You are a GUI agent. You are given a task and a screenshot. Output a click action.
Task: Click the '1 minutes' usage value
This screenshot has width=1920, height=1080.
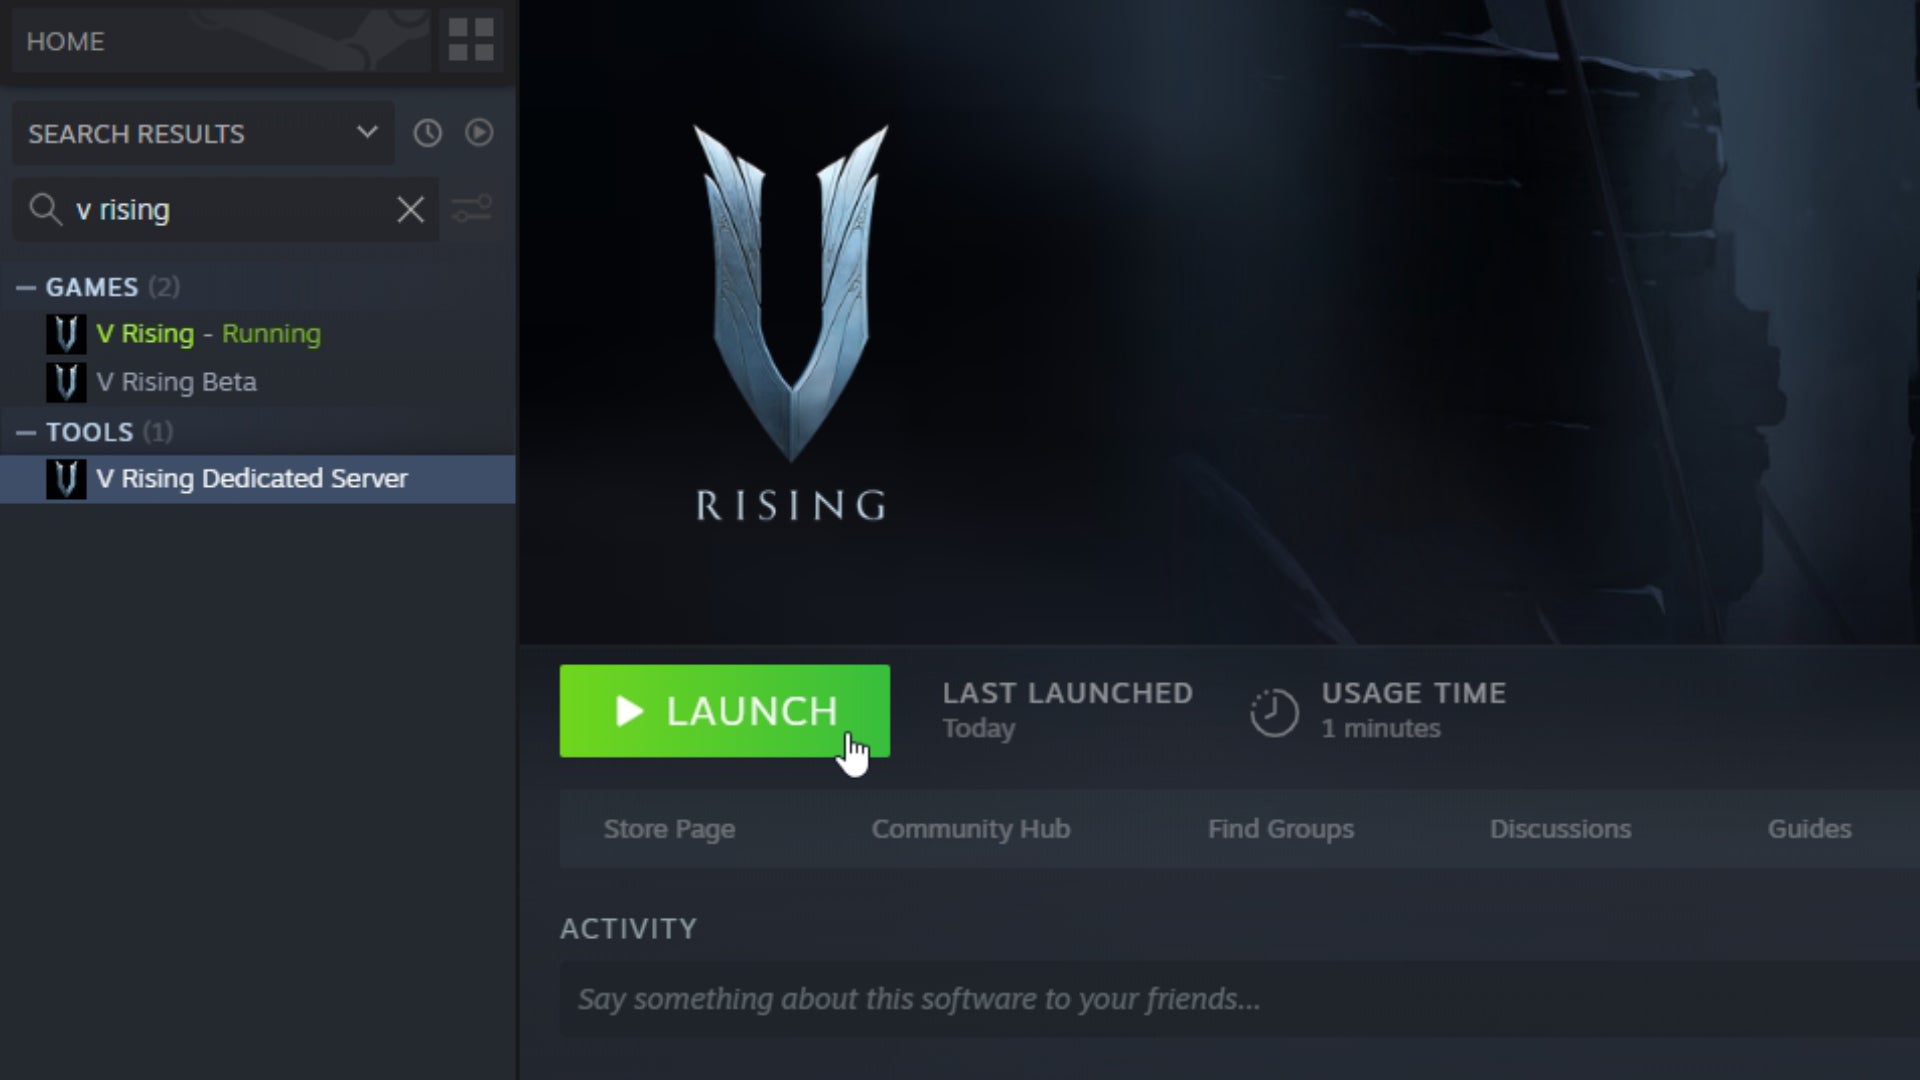1381,728
